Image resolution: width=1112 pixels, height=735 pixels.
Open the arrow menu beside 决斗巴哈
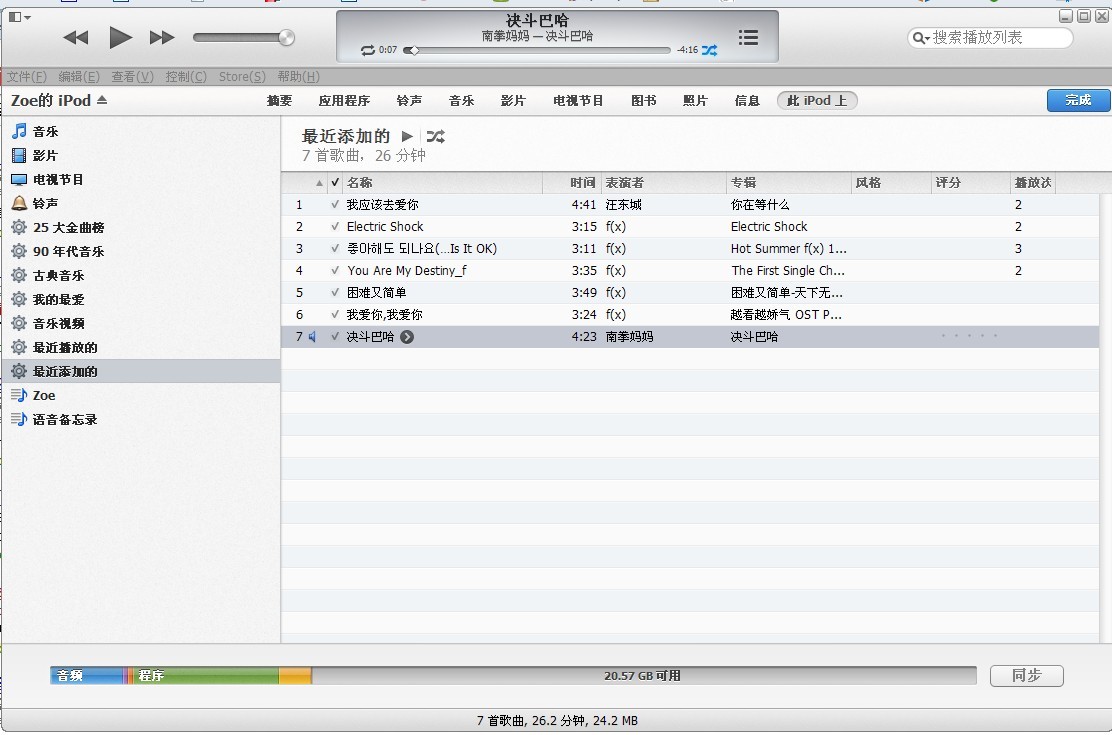pyautogui.click(x=407, y=337)
